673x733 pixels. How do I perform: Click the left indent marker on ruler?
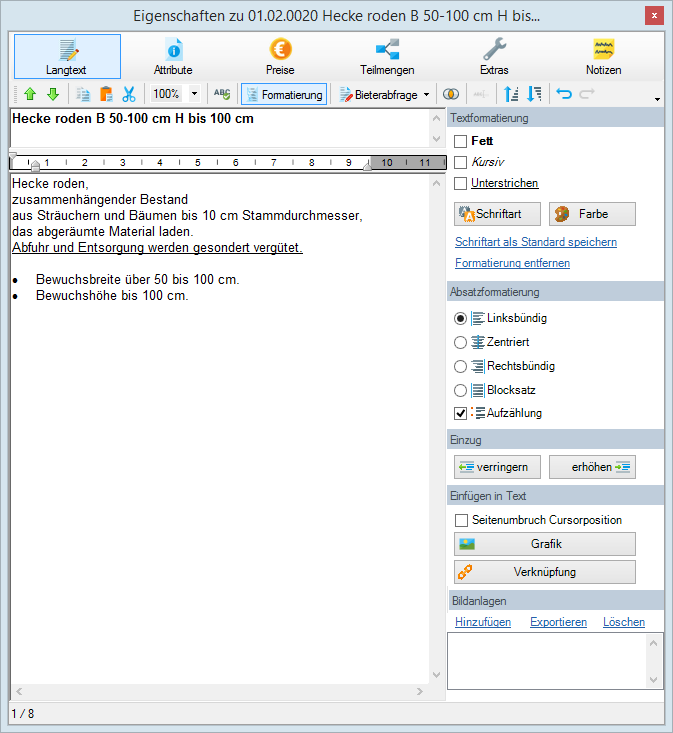(35, 165)
